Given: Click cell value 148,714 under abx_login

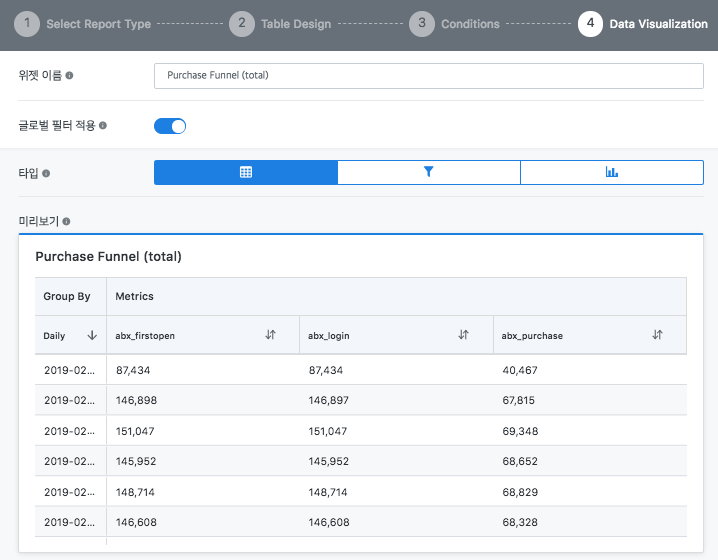Looking at the screenshot, I should pos(328,492).
